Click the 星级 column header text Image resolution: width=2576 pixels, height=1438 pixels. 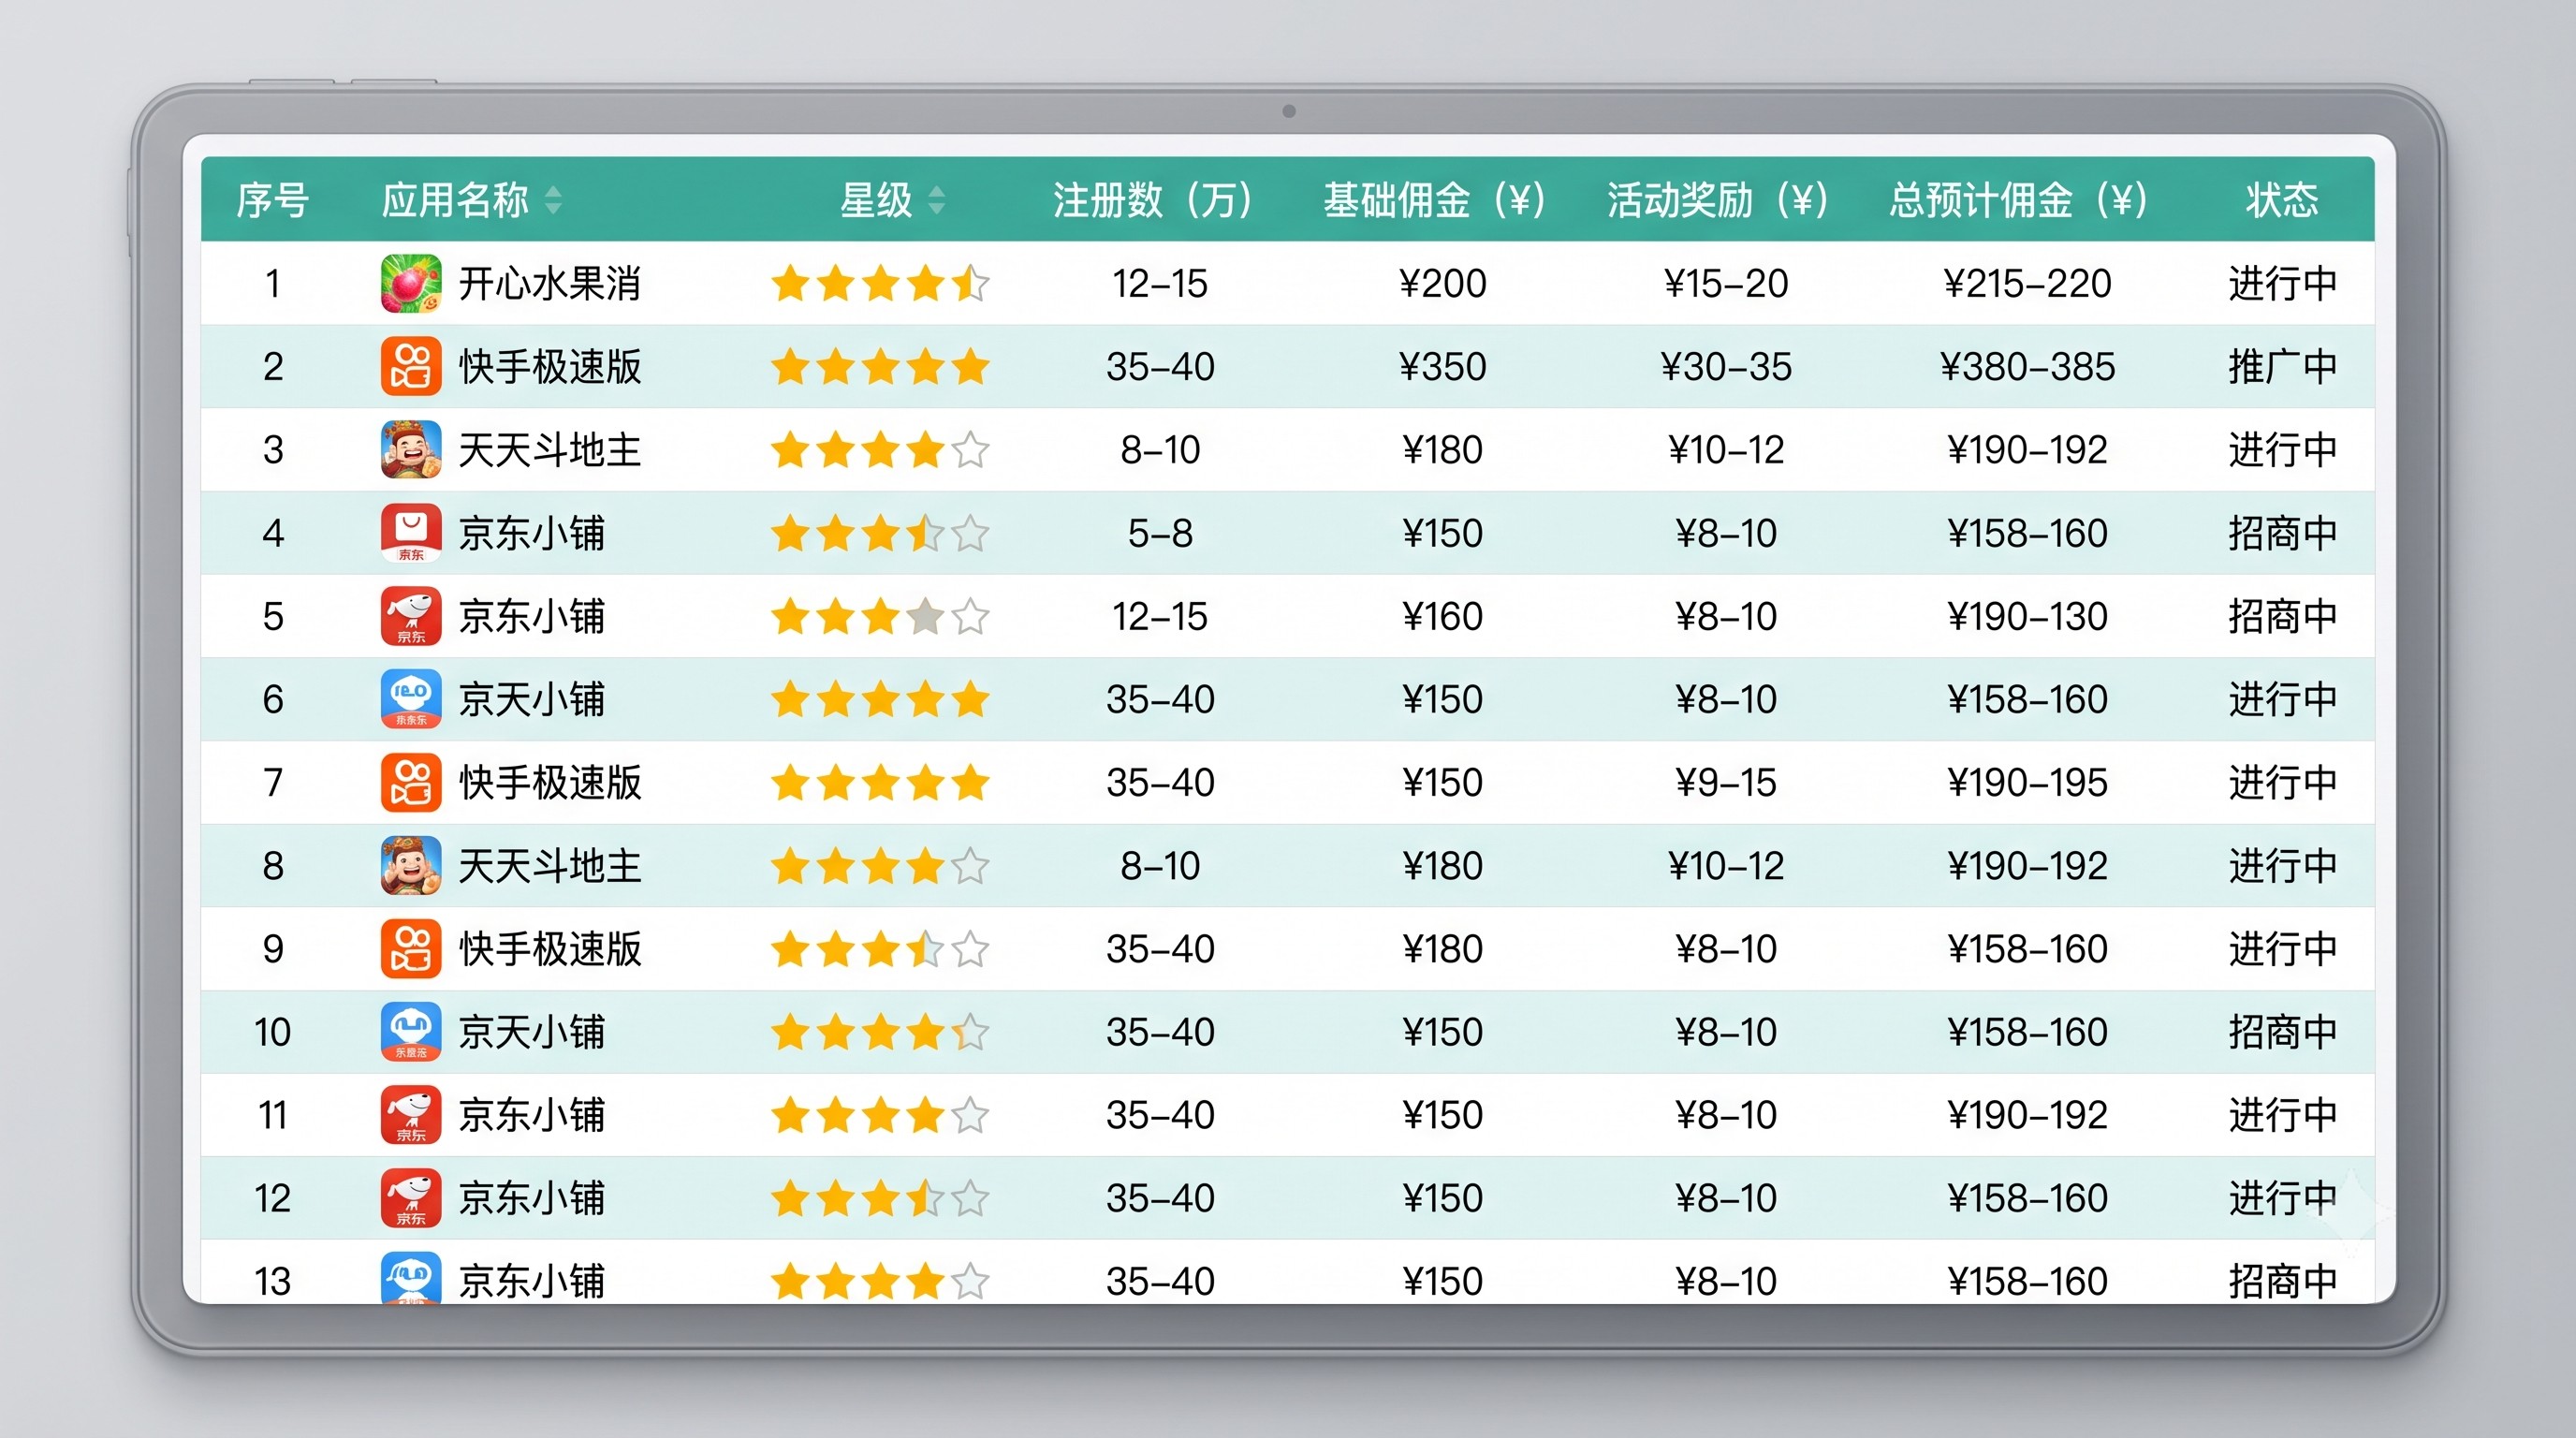click(876, 200)
